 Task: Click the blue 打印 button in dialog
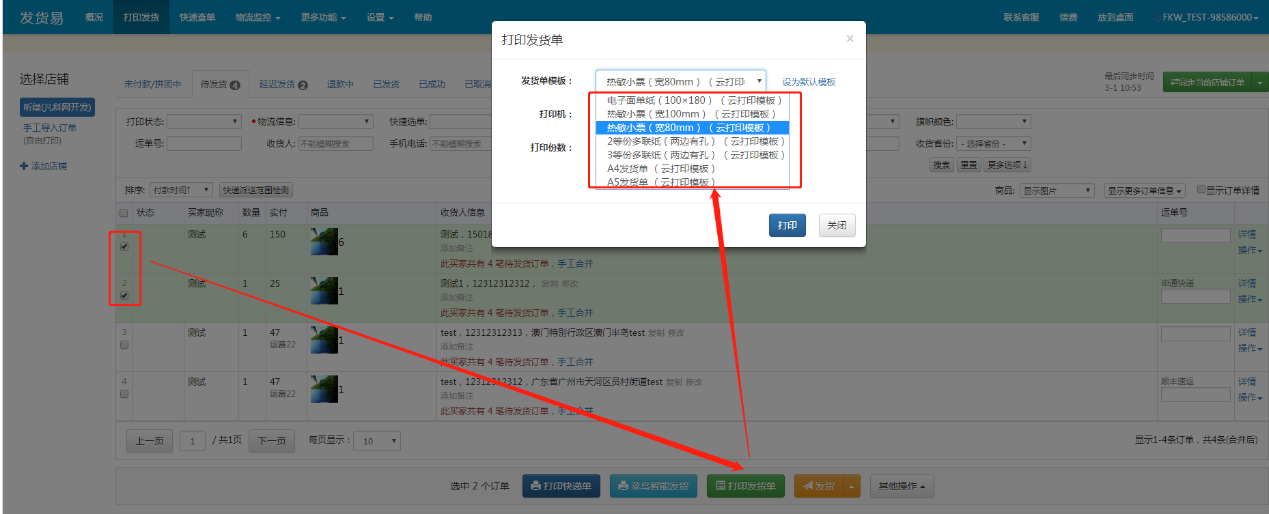click(x=787, y=226)
